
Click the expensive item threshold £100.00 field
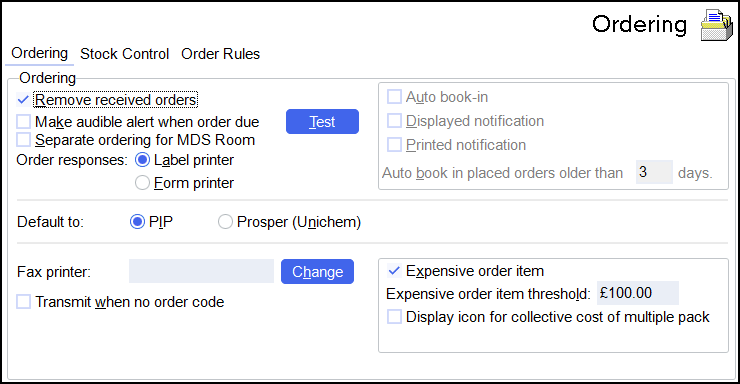[638, 293]
